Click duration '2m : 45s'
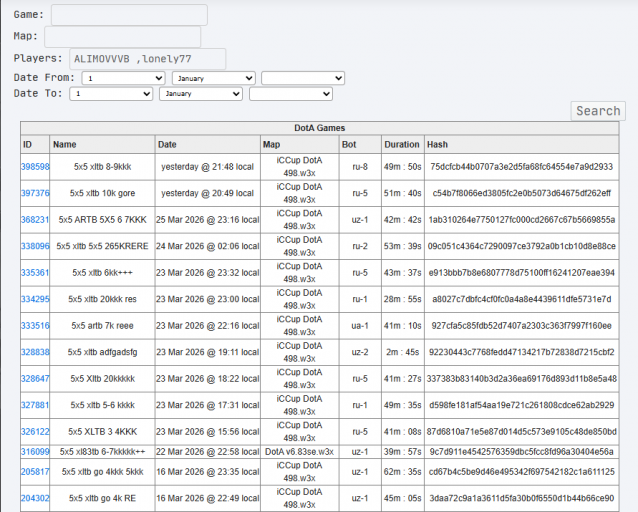This screenshot has height=512, width=638. tap(402, 352)
